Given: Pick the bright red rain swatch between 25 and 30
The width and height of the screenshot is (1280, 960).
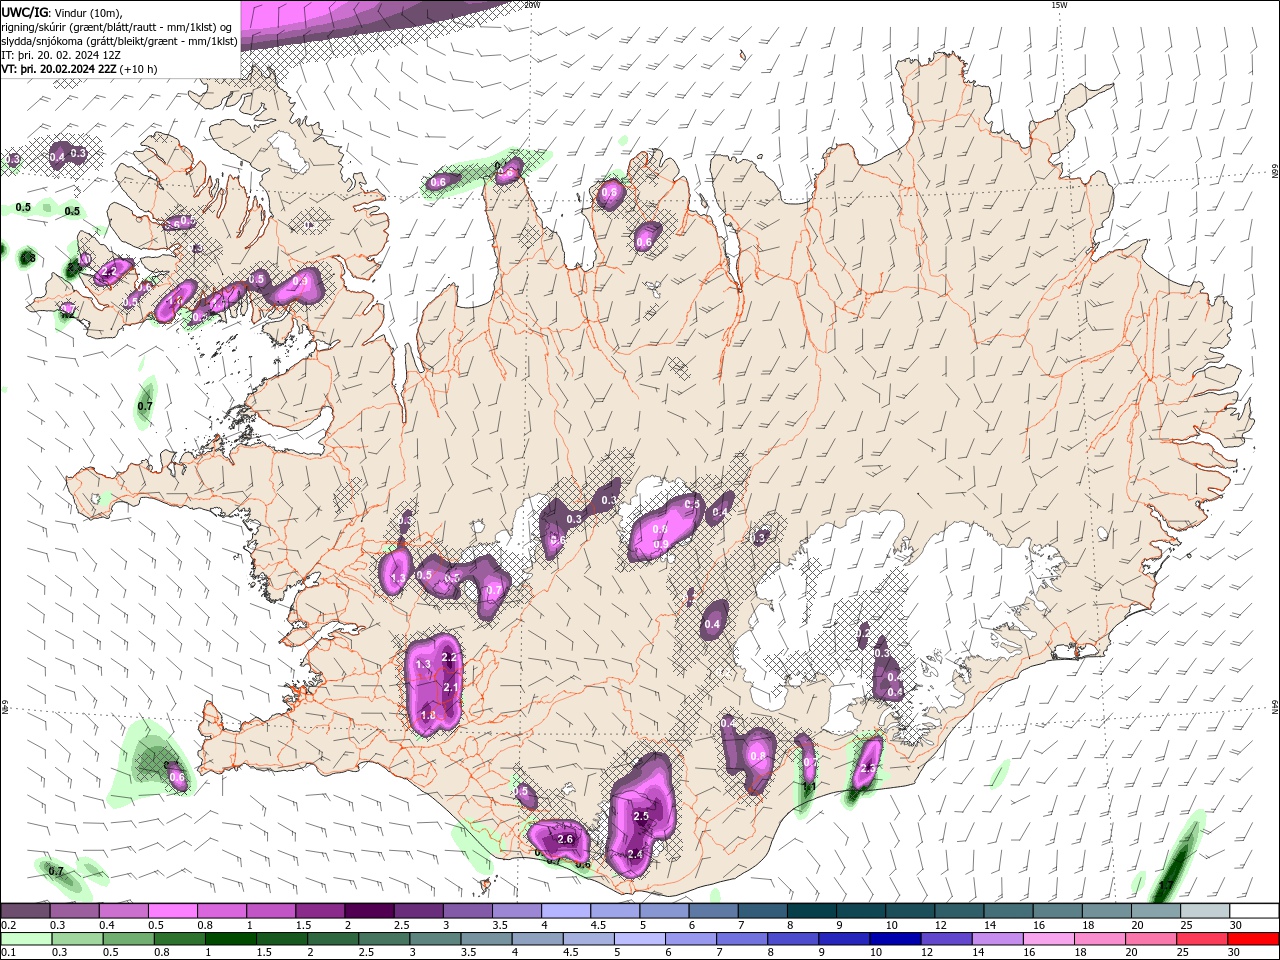Looking at the screenshot, I should (x=1204, y=939).
